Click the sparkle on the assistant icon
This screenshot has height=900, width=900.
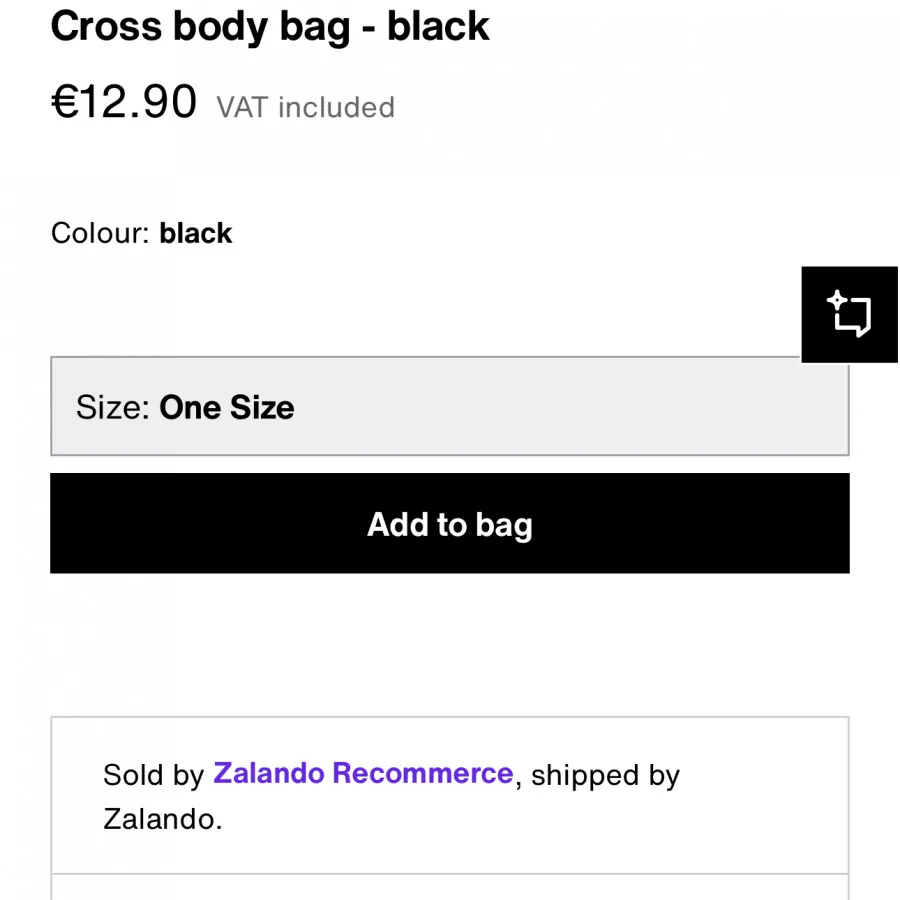pos(836,299)
